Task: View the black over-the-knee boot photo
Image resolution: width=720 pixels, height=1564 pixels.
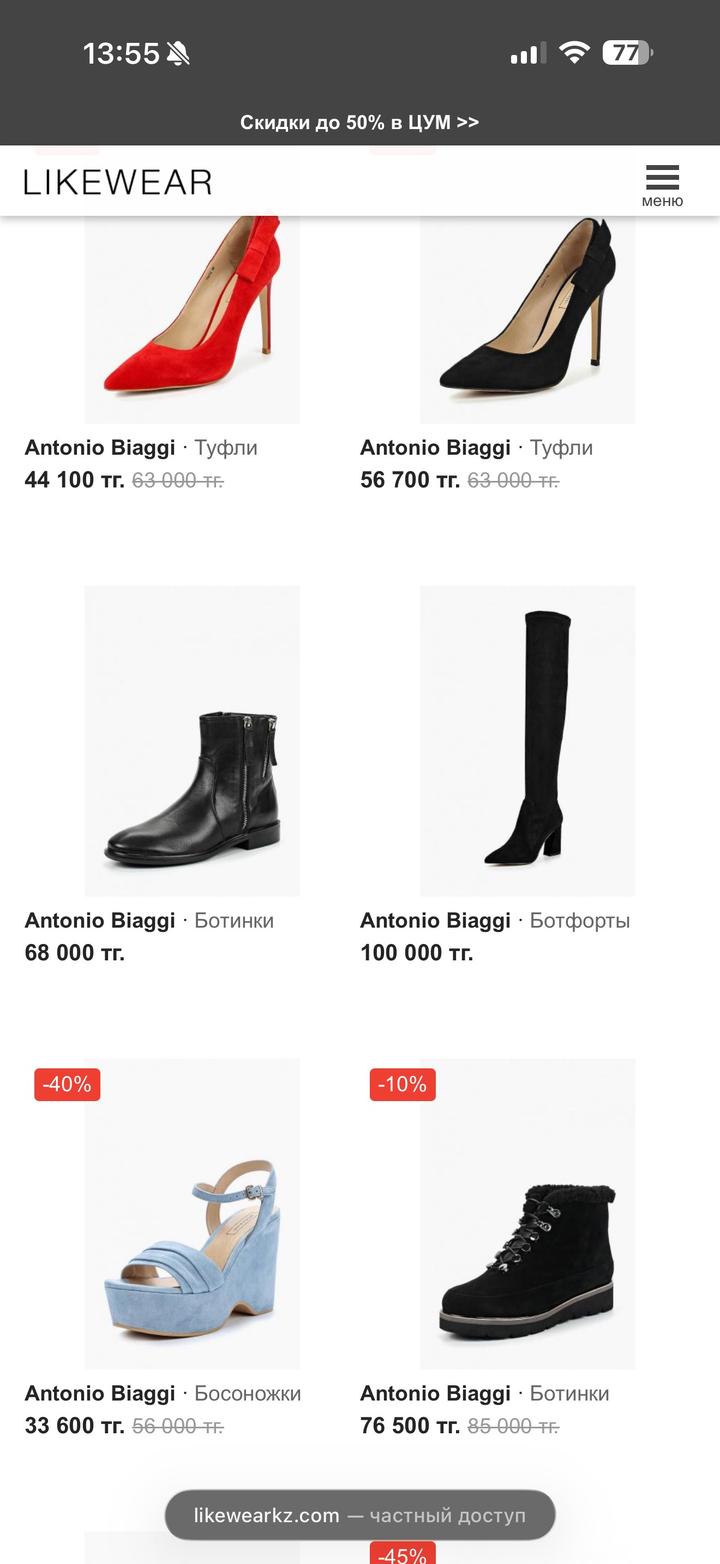Action: coord(527,740)
